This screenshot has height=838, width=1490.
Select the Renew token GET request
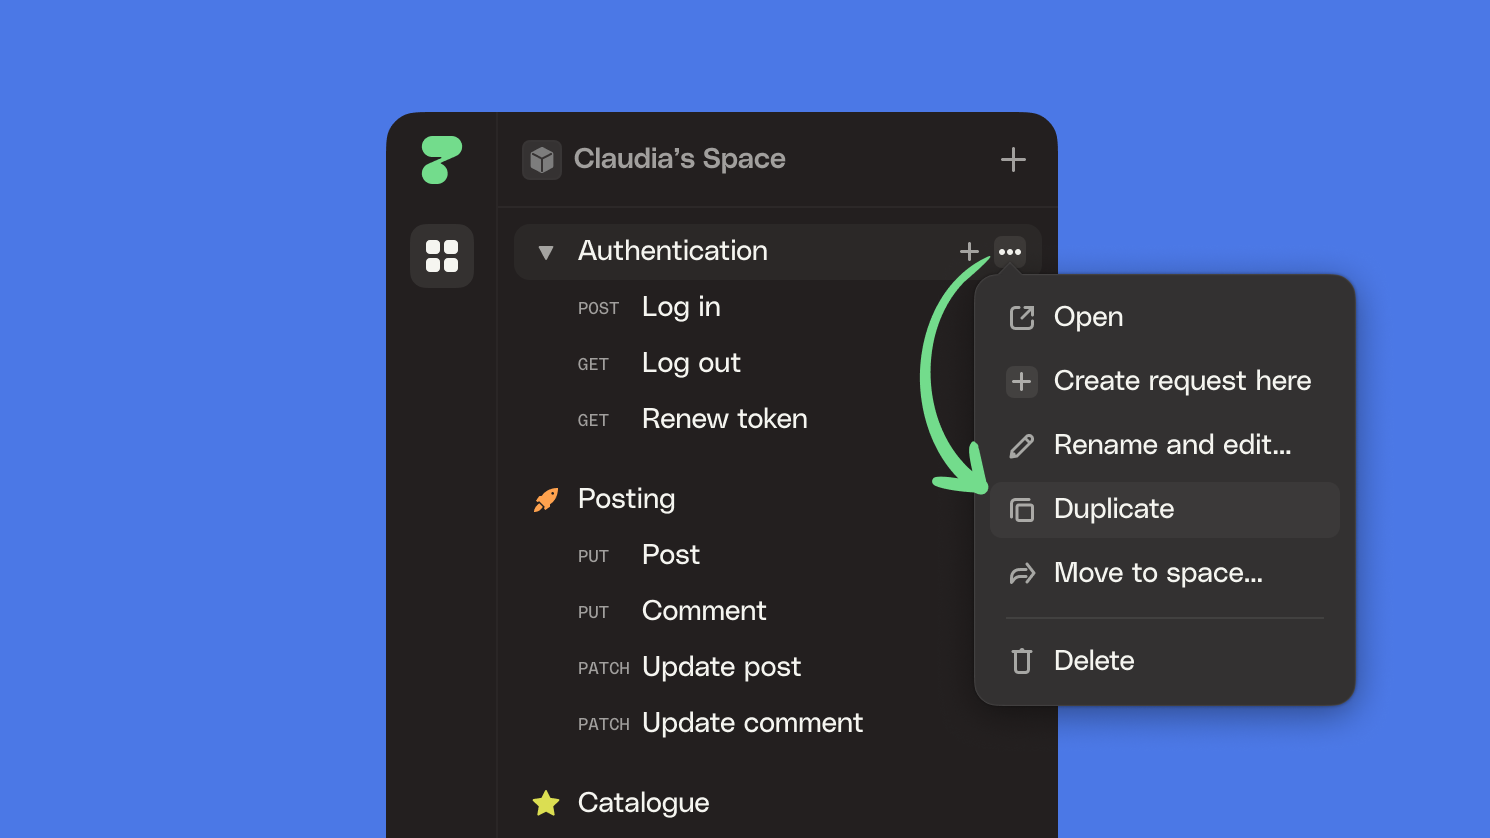click(724, 419)
